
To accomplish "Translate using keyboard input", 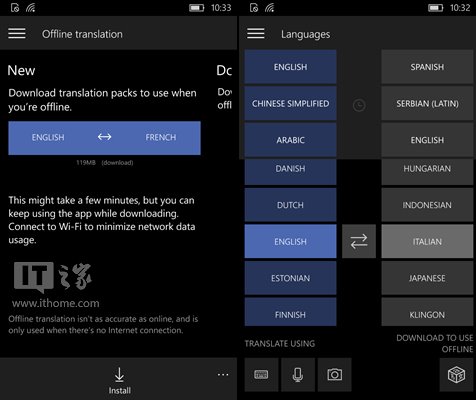I will (261, 374).
